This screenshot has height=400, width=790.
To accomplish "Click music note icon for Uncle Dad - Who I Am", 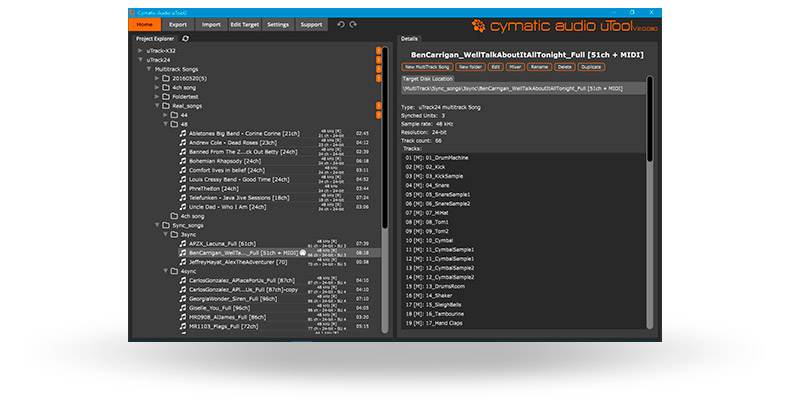I will coord(183,207).
